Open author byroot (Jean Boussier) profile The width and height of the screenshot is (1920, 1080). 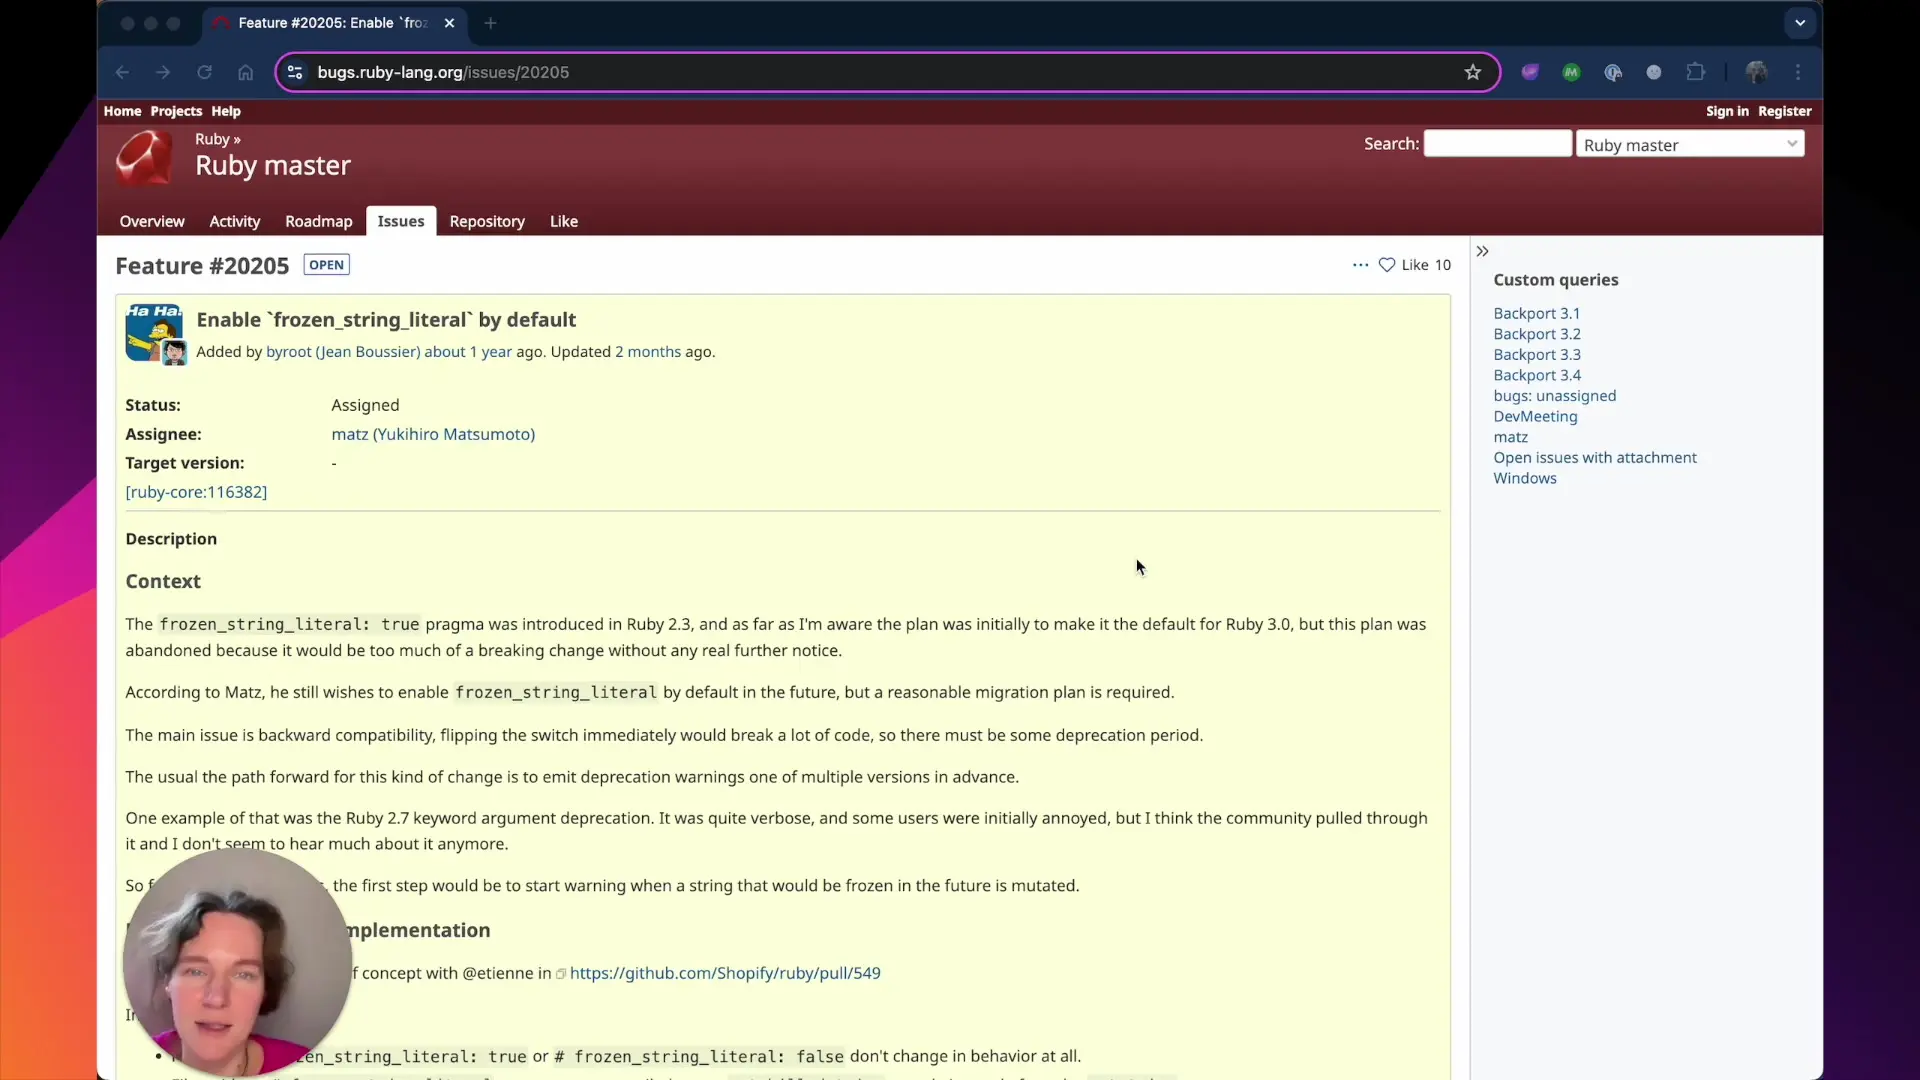click(343, 352)
